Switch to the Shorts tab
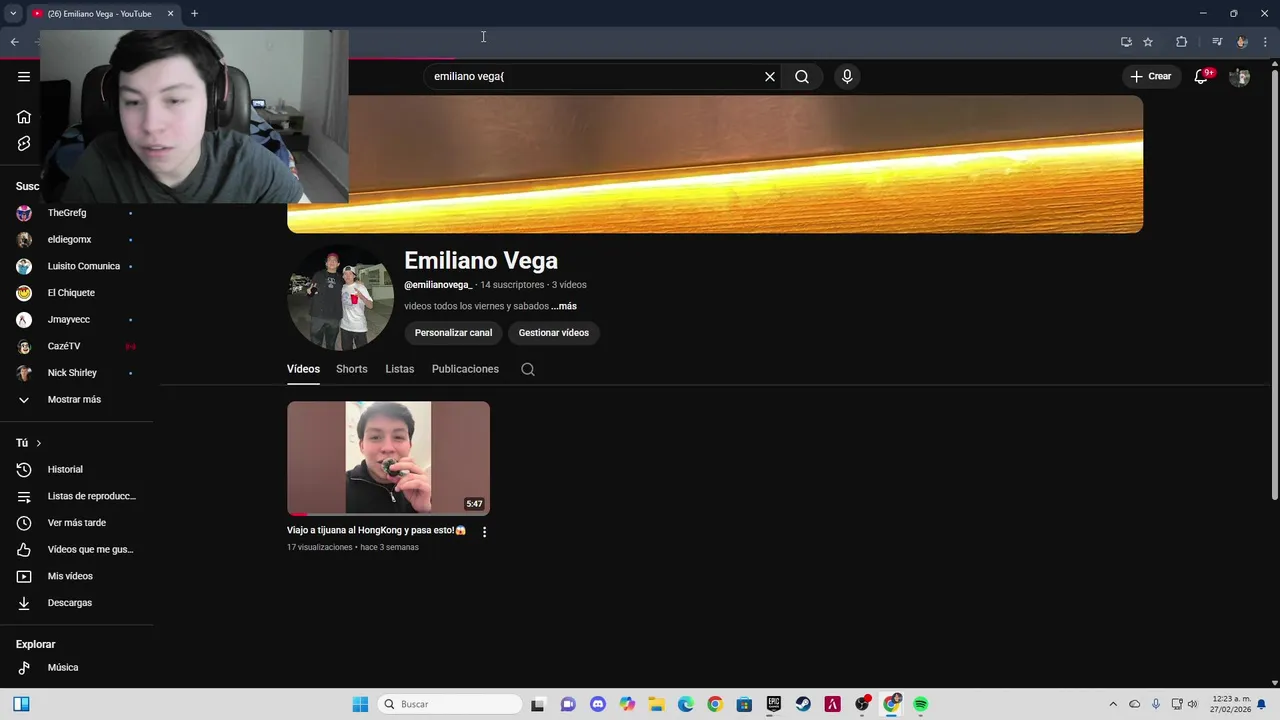1280x720 pixels. pos(352,369)
